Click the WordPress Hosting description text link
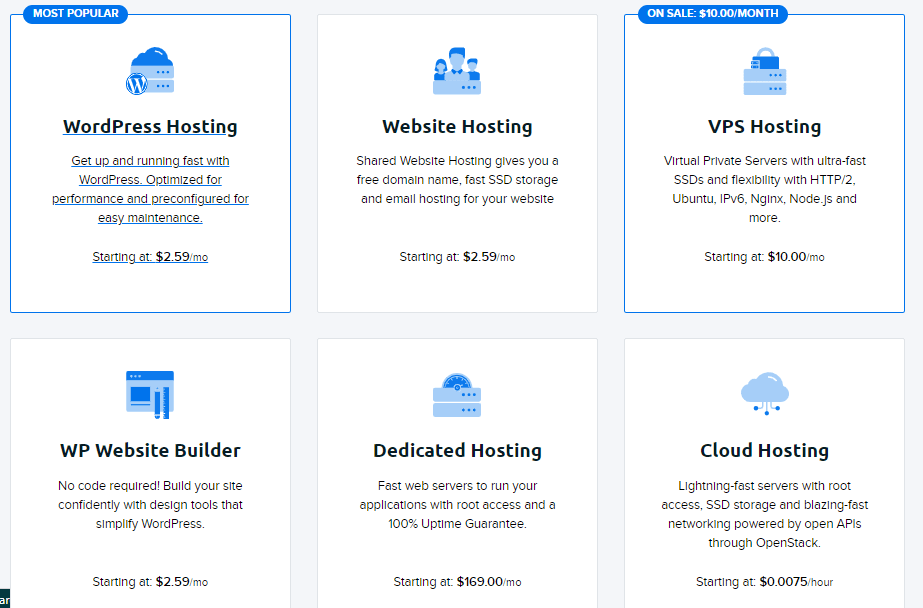Screen dimensions: 923x608 pyautogui.click(x=150, y=189)
